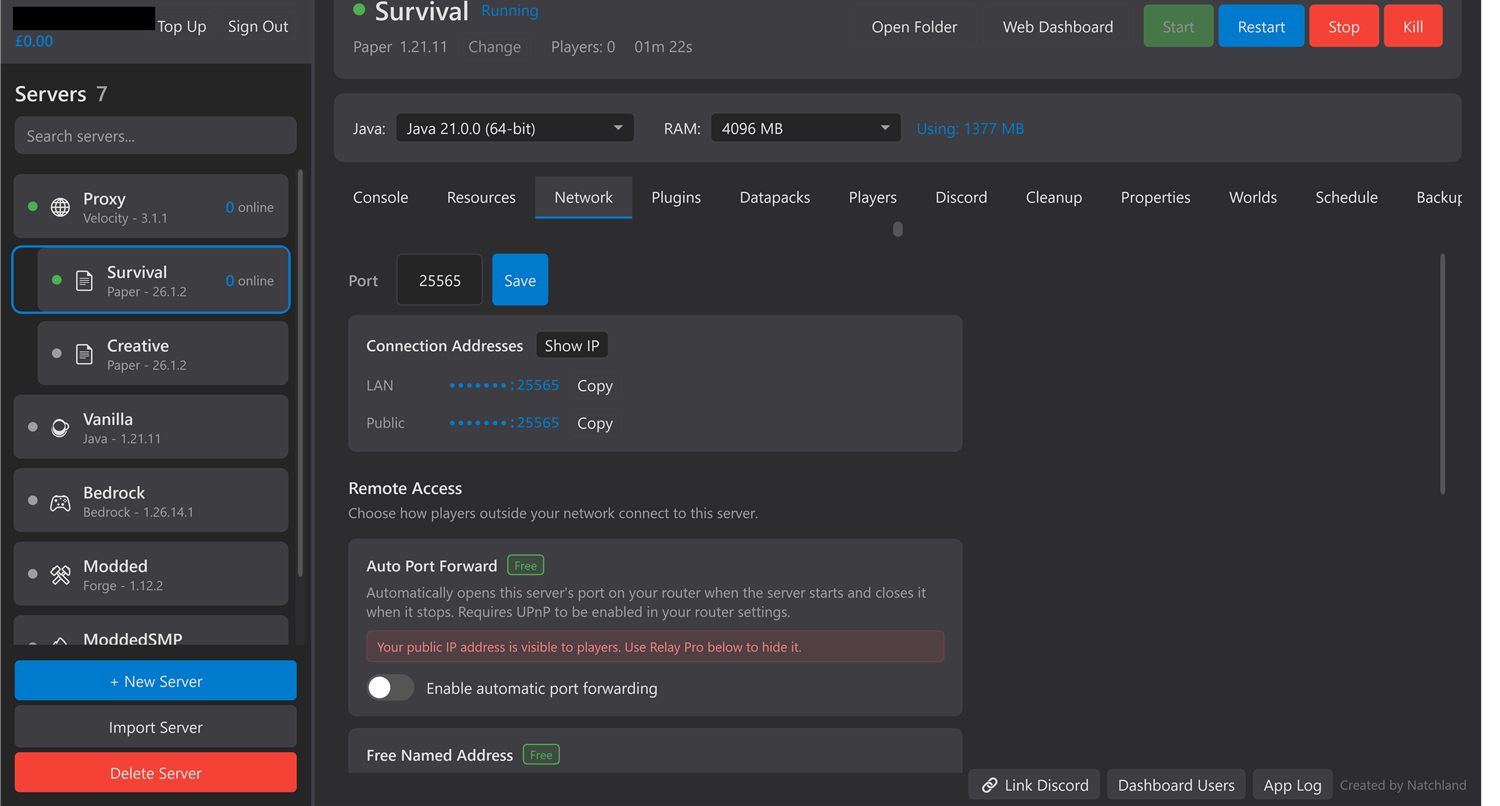Image resolution: width=1500 pixels, height=806 pixels.
Task: Restart the Survival server
Action: coord(1261,26)
